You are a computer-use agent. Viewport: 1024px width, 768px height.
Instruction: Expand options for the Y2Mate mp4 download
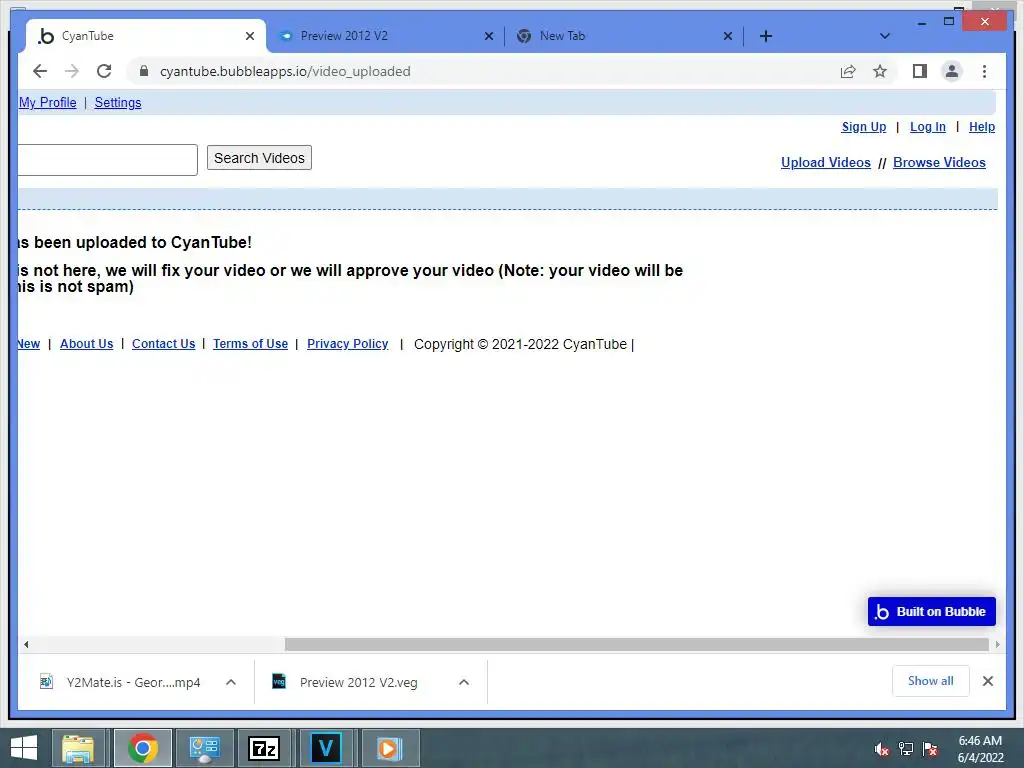[x=231, y=682]
